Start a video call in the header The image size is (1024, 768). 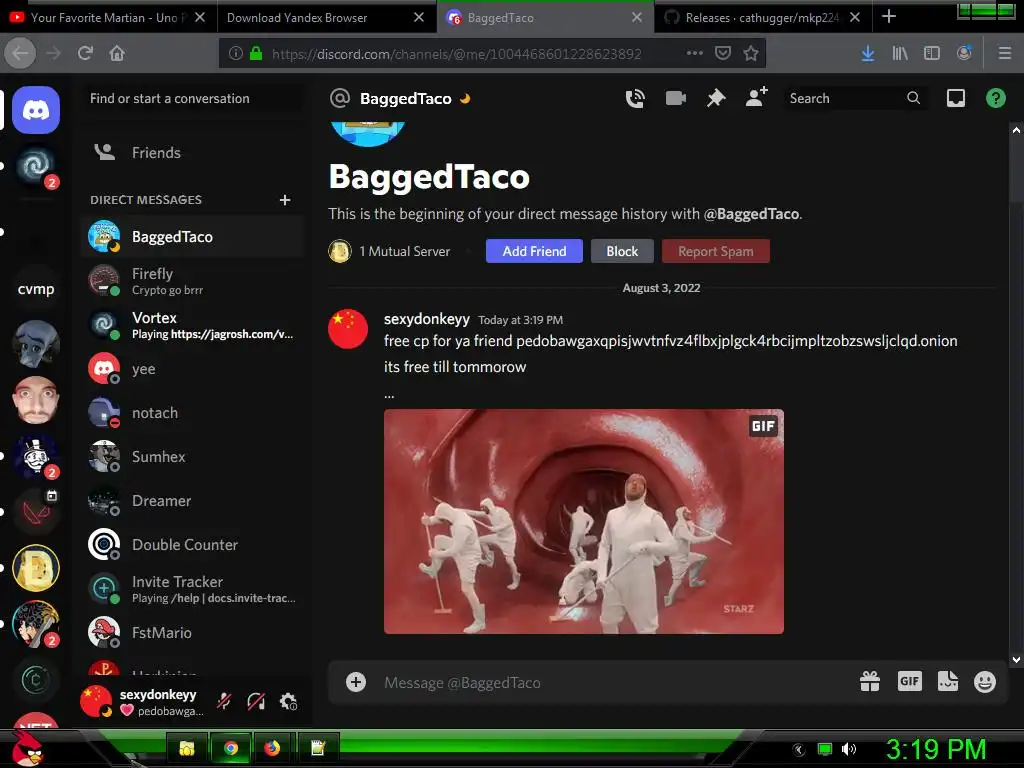(675, 99)
